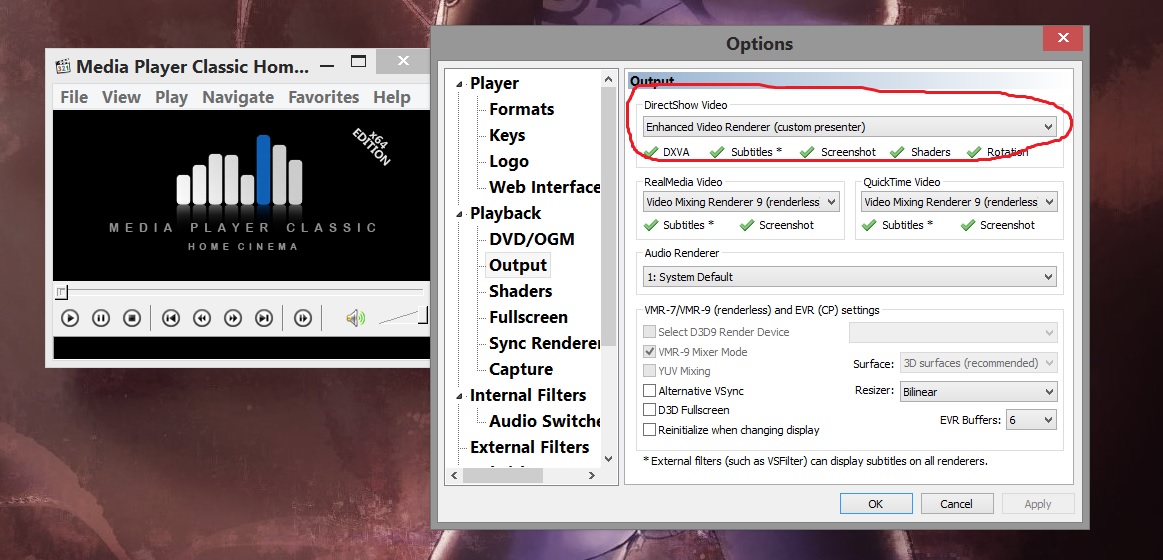Enable the Alternative VSync checkbox
Viewport: 1163px width, 560px height.
(x=650, y=391)
